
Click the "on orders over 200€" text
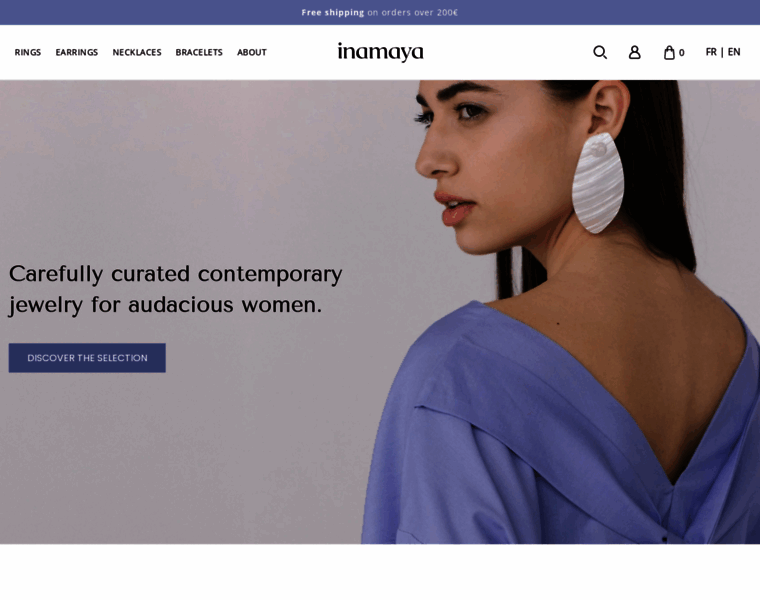(412, 12)
